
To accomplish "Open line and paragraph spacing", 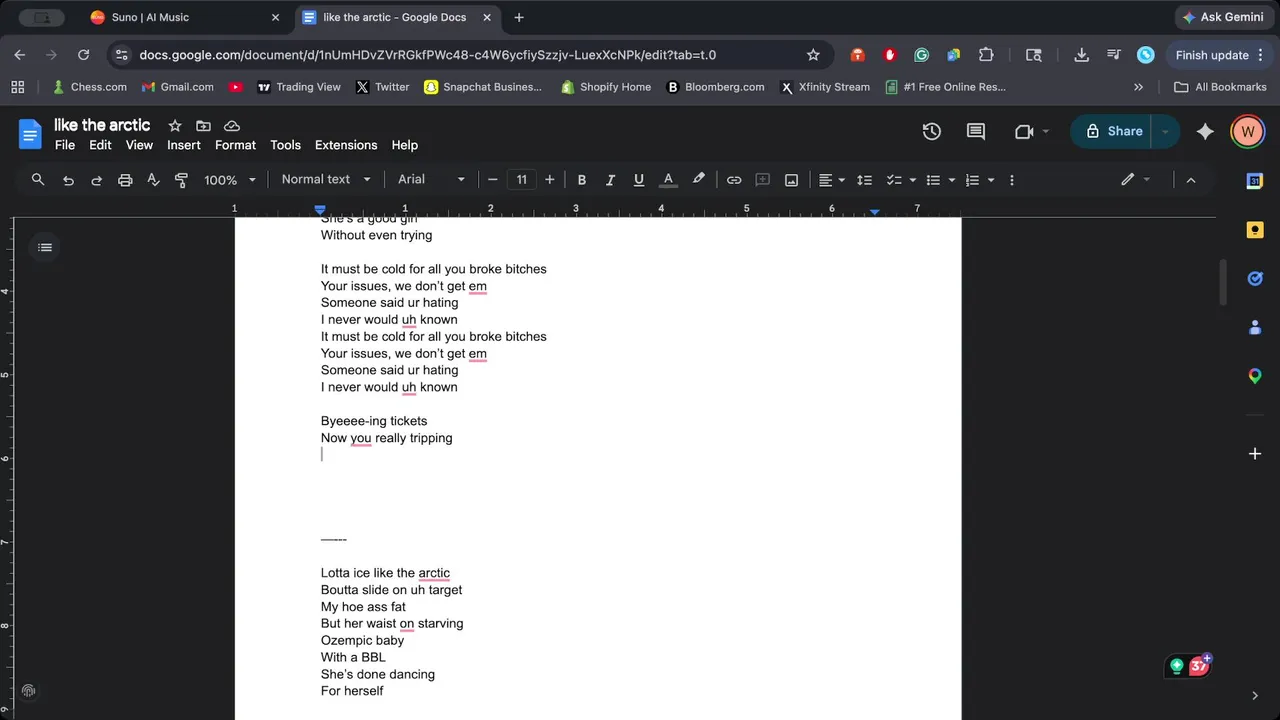I will tap(865, 180).
